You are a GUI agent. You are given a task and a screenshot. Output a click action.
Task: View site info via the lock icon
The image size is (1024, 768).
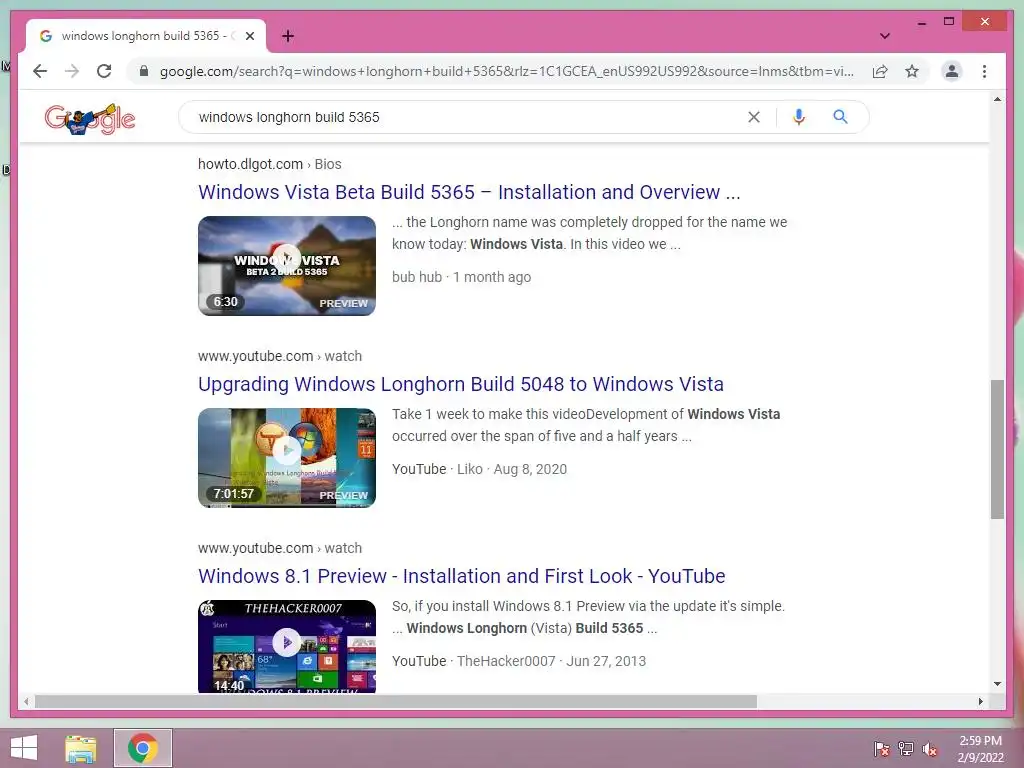pyautogui.click(x=144, y=71)
